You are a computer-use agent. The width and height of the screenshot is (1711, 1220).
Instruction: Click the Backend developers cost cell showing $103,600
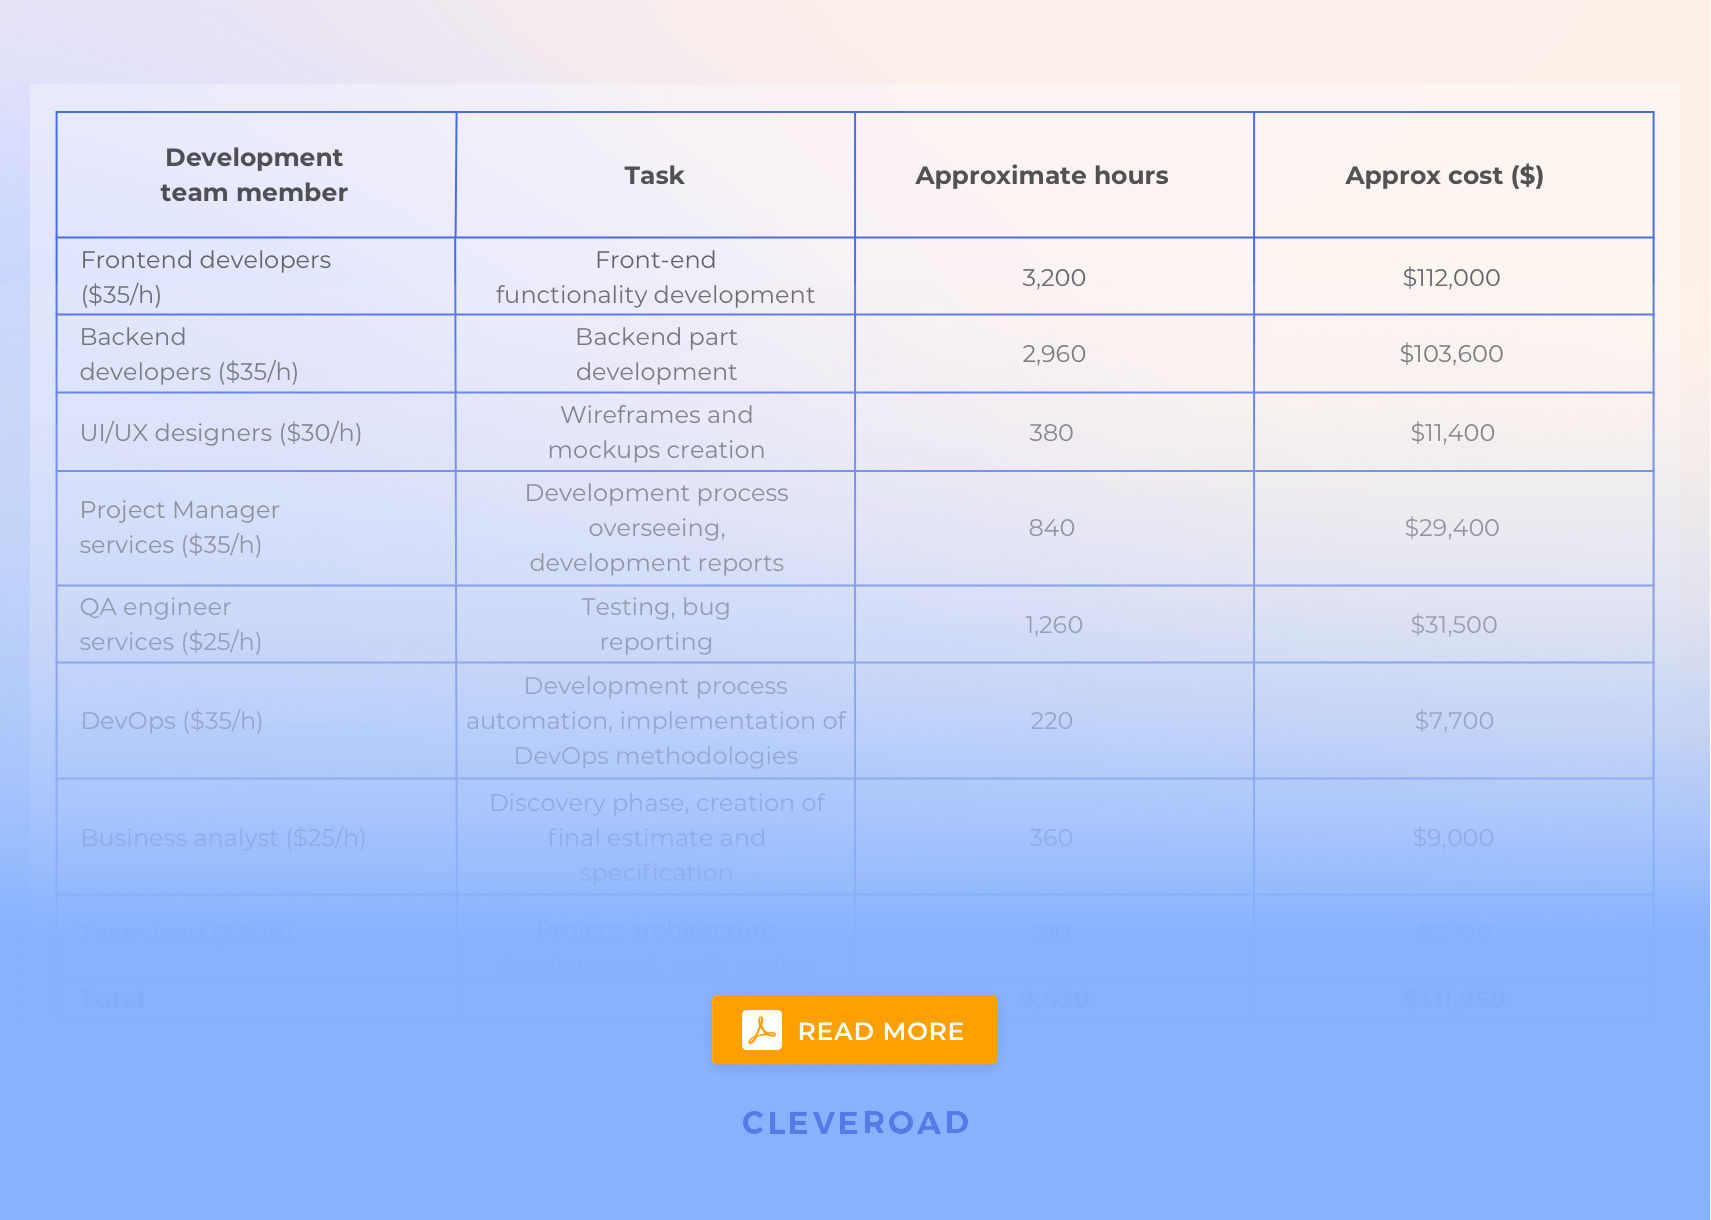tap(1453, 353)
